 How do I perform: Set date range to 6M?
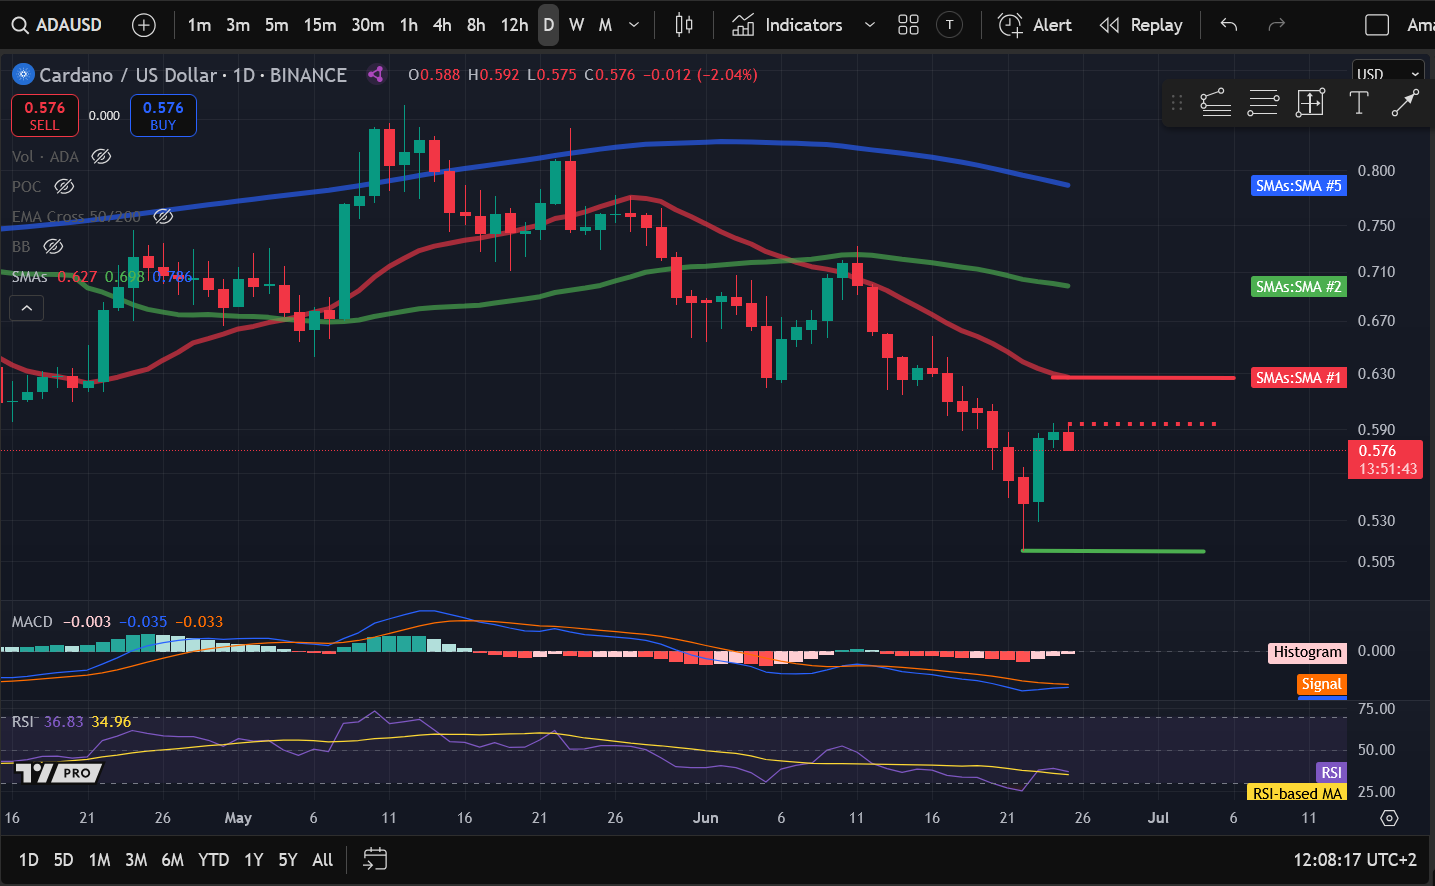pyautogui.click(x=172, y=860)
